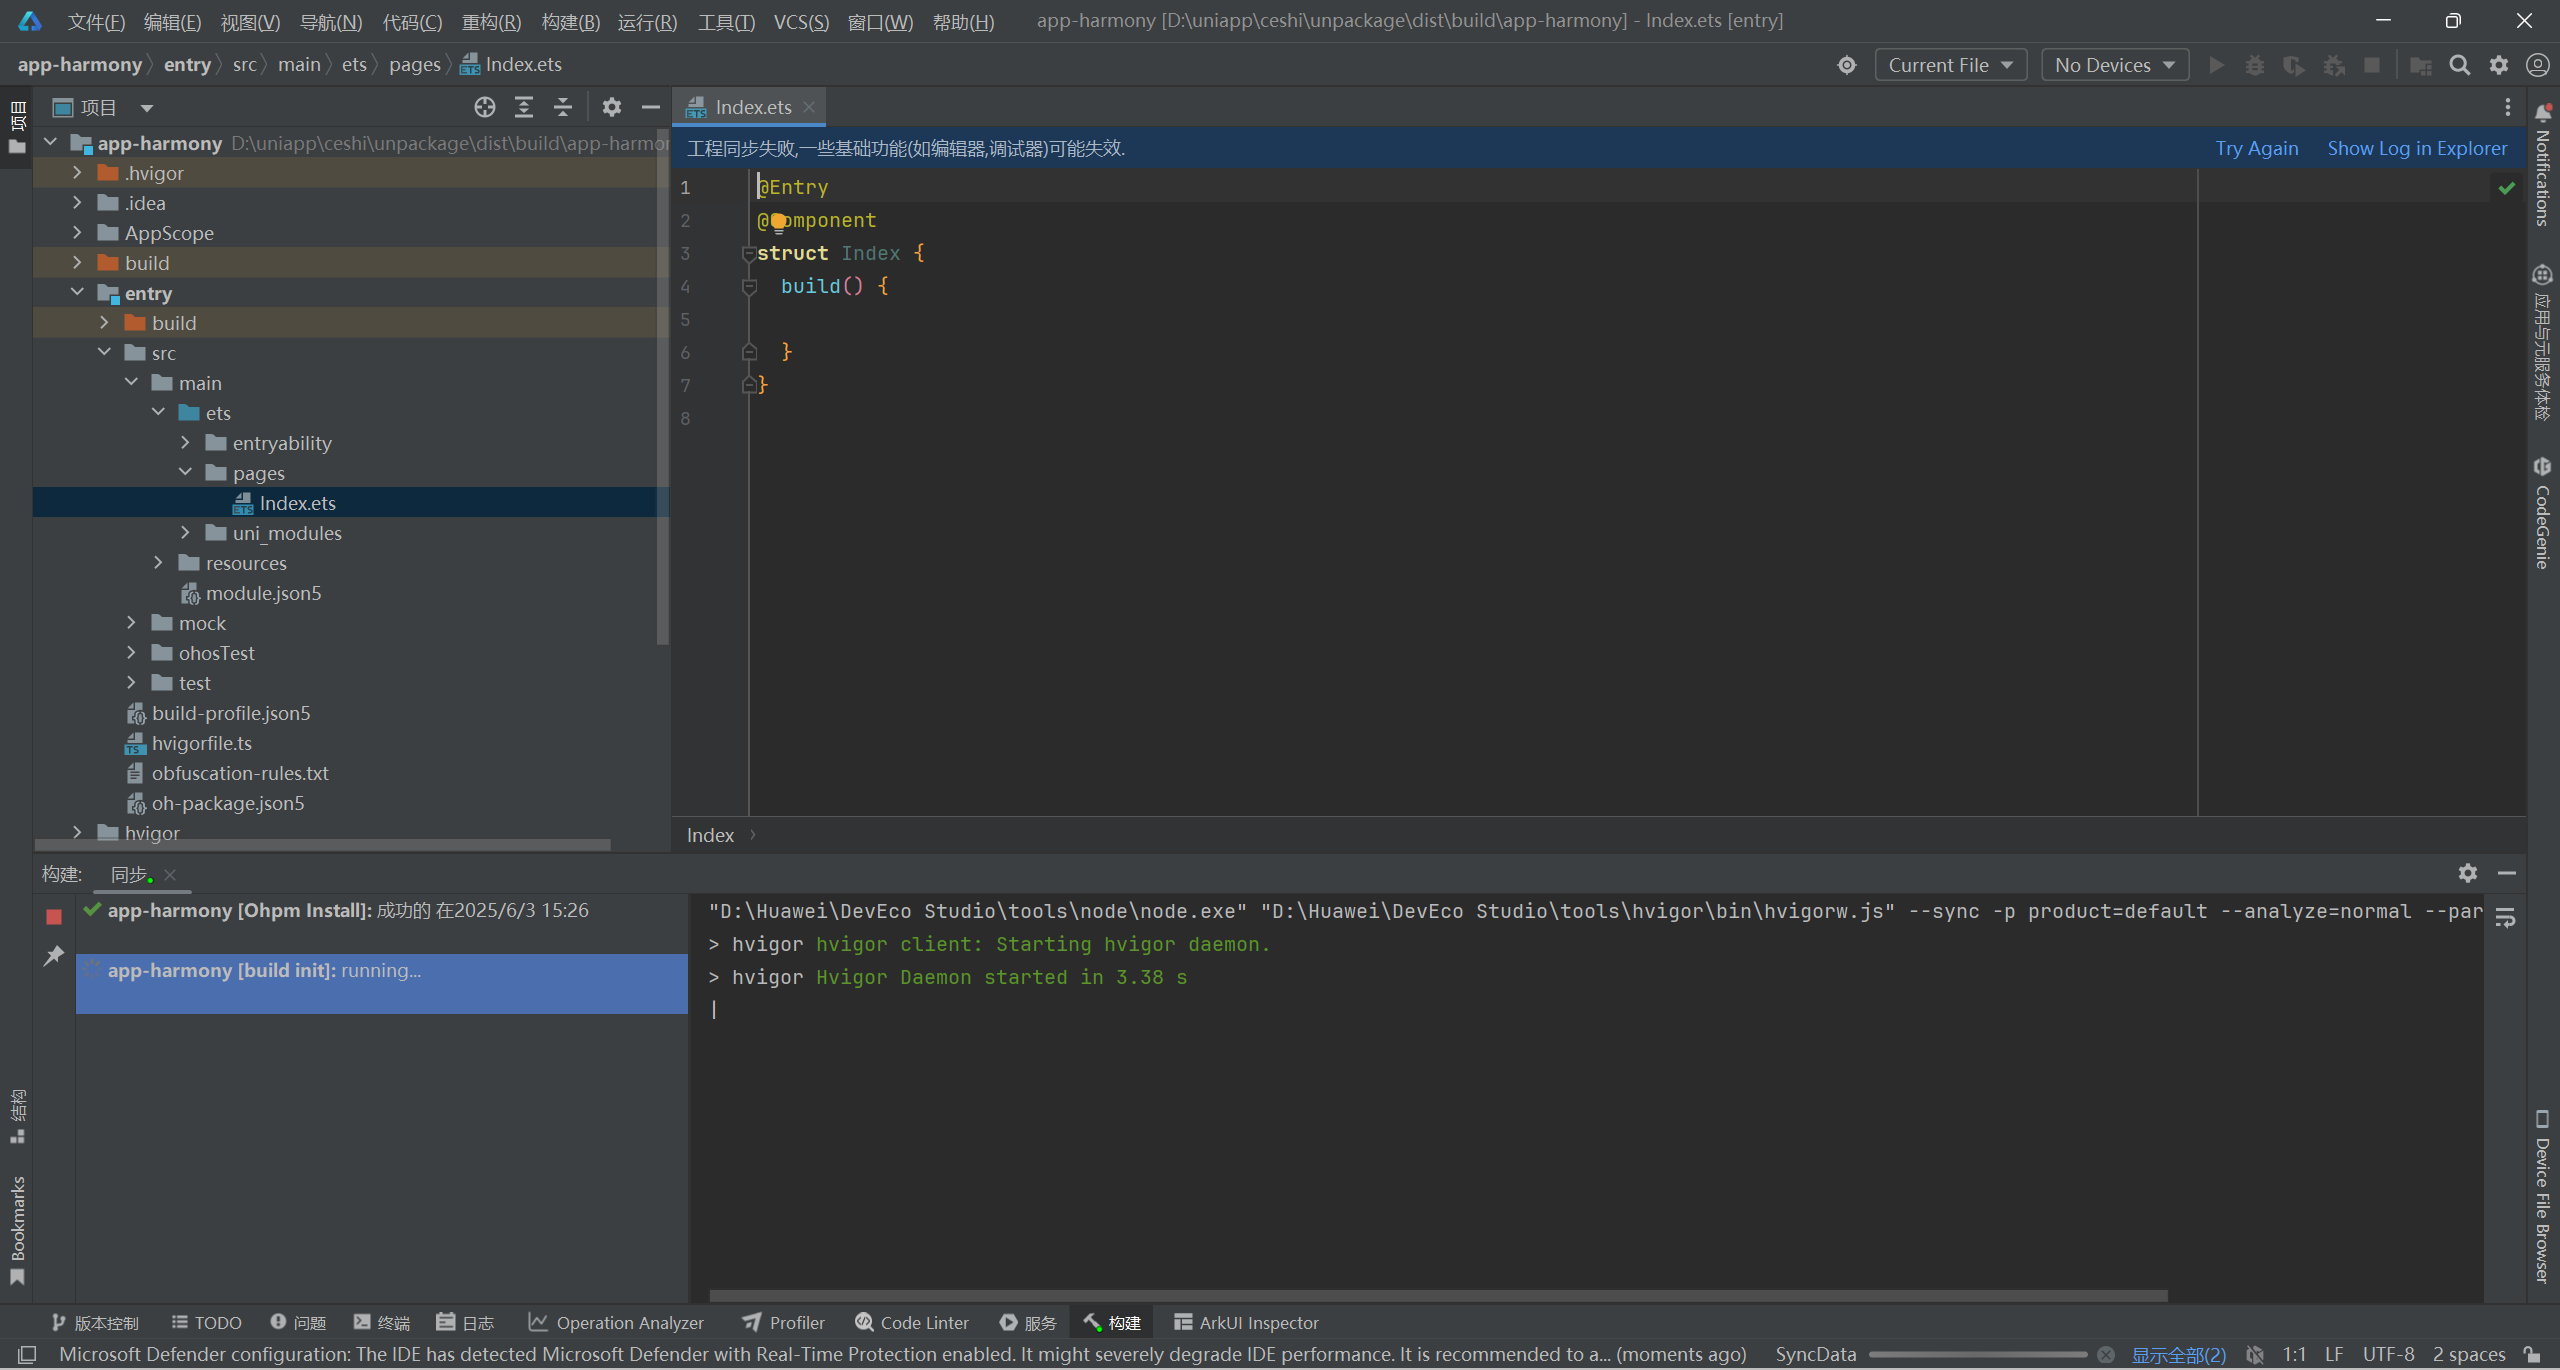Click the account profile icon at top right
This screenshot has height=1370, width=2560.
2538,65
